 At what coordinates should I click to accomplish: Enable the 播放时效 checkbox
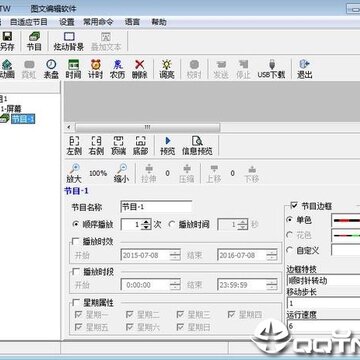click(76, 241)
